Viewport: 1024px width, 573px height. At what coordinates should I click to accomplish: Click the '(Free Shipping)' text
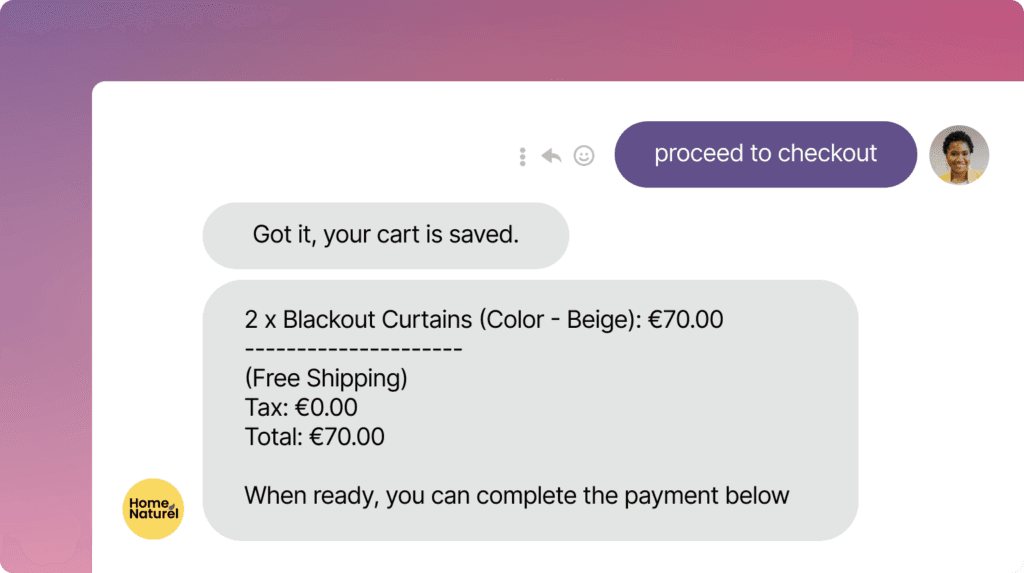pyautogui.click(x=326, y=378)
